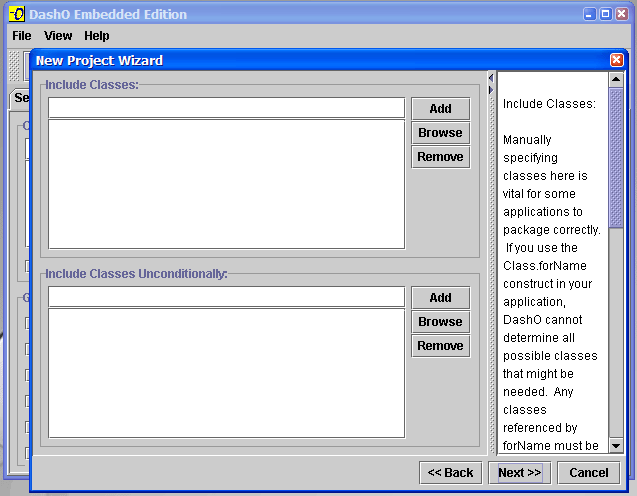
Task: Maximize the DashO Embedded Edition window
Action: tap(605, 14)
